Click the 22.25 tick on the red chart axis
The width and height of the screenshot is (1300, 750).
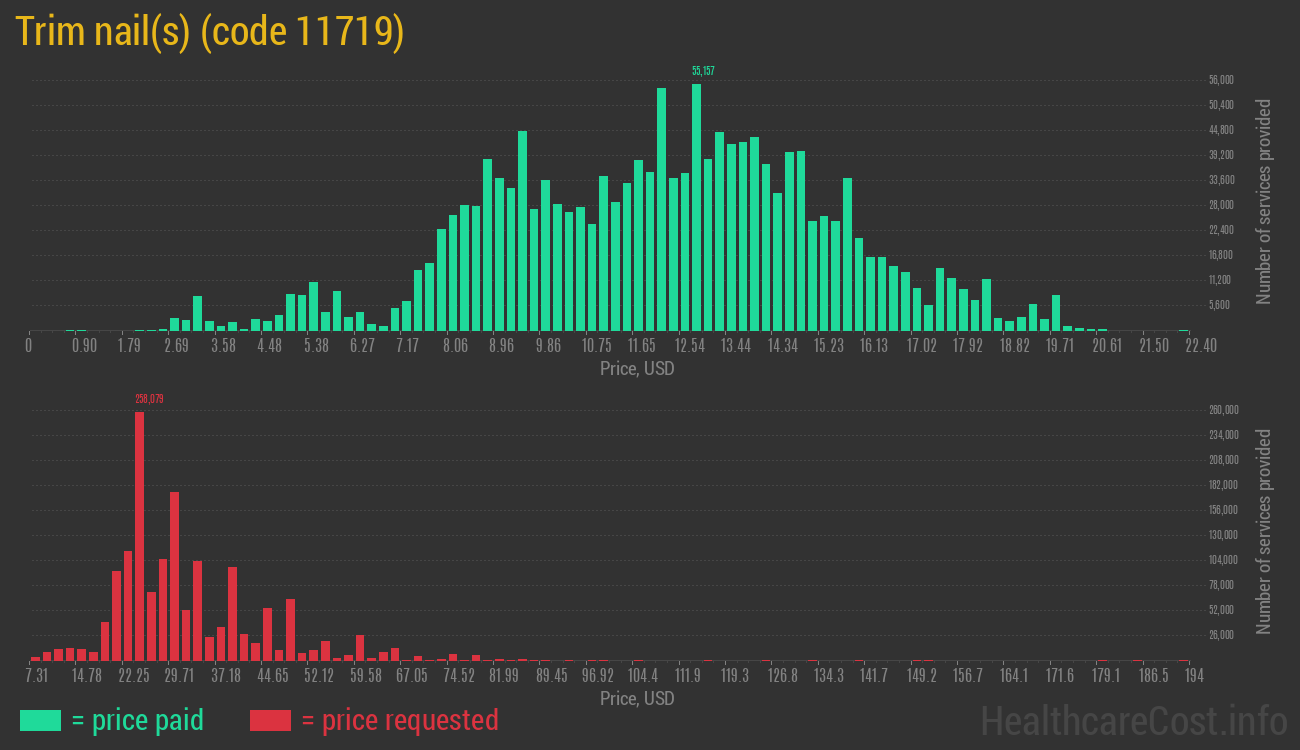(x=134, y=676)
